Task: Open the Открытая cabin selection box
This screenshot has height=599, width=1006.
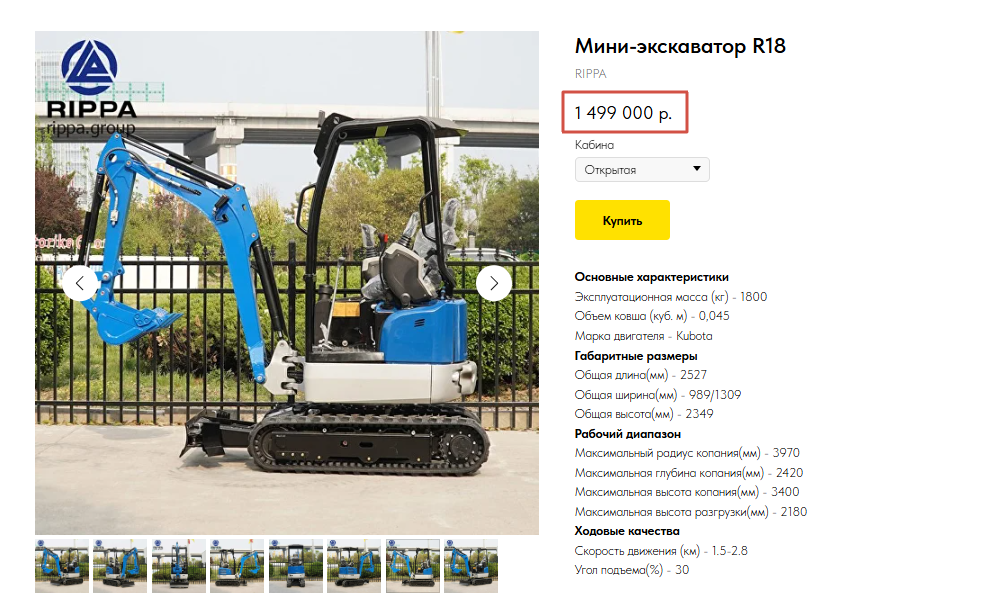Action: coord(642,169)
